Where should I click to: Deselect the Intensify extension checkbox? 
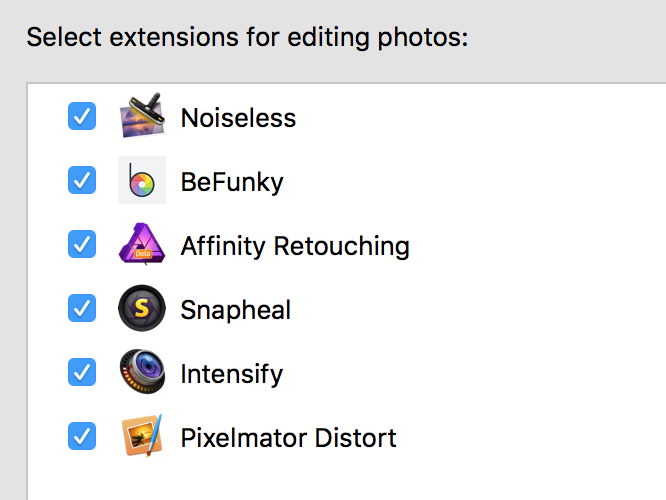(82, 373)
